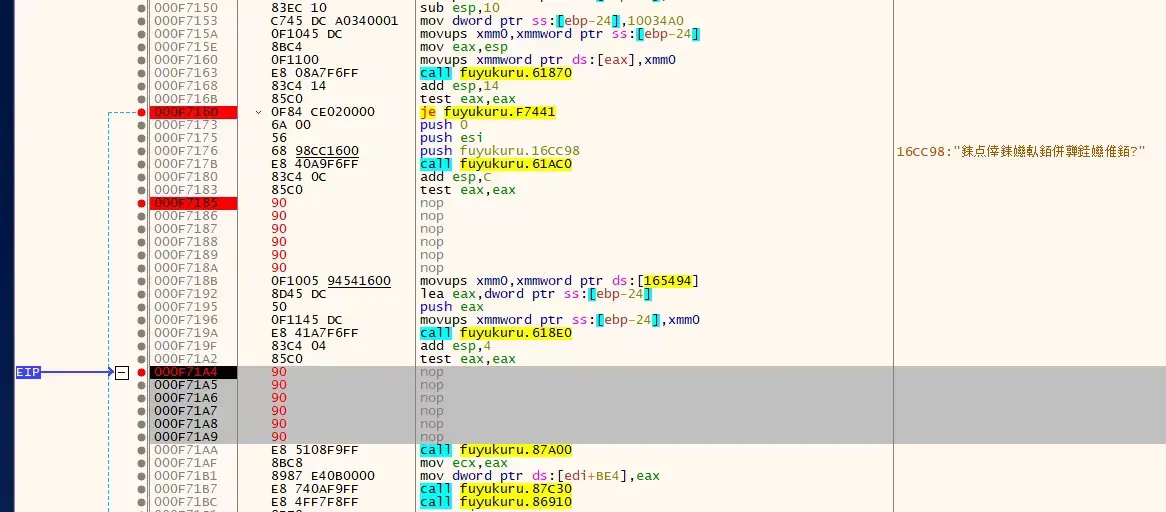Click the blue EIP pointer label
Viewport: 1166px width, 512px height.
[x=28, y=372]
